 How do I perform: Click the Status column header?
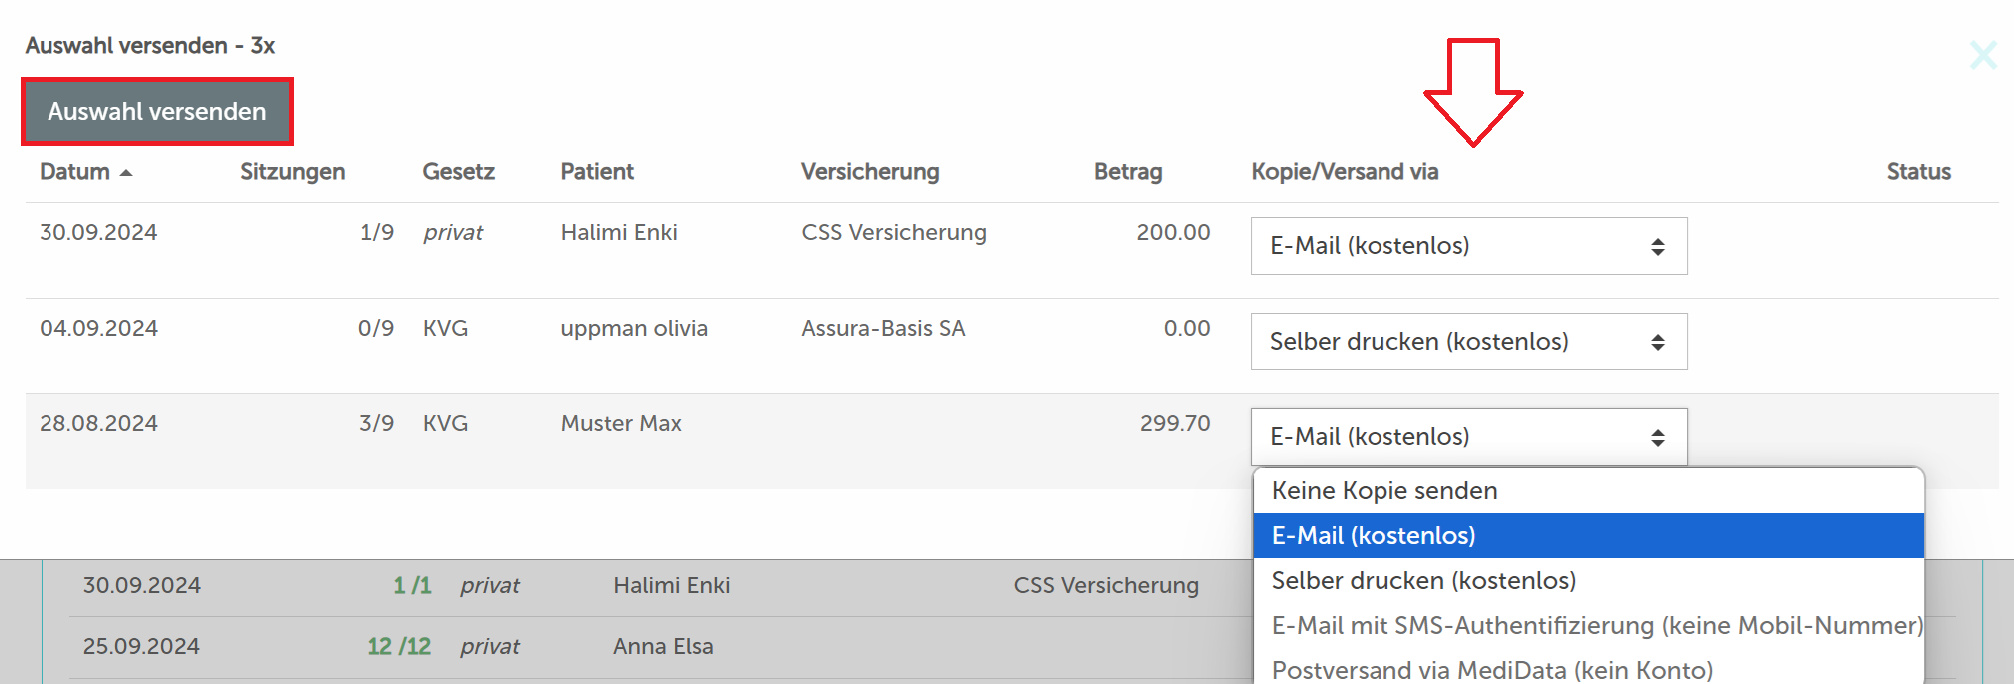(1918, 172)
